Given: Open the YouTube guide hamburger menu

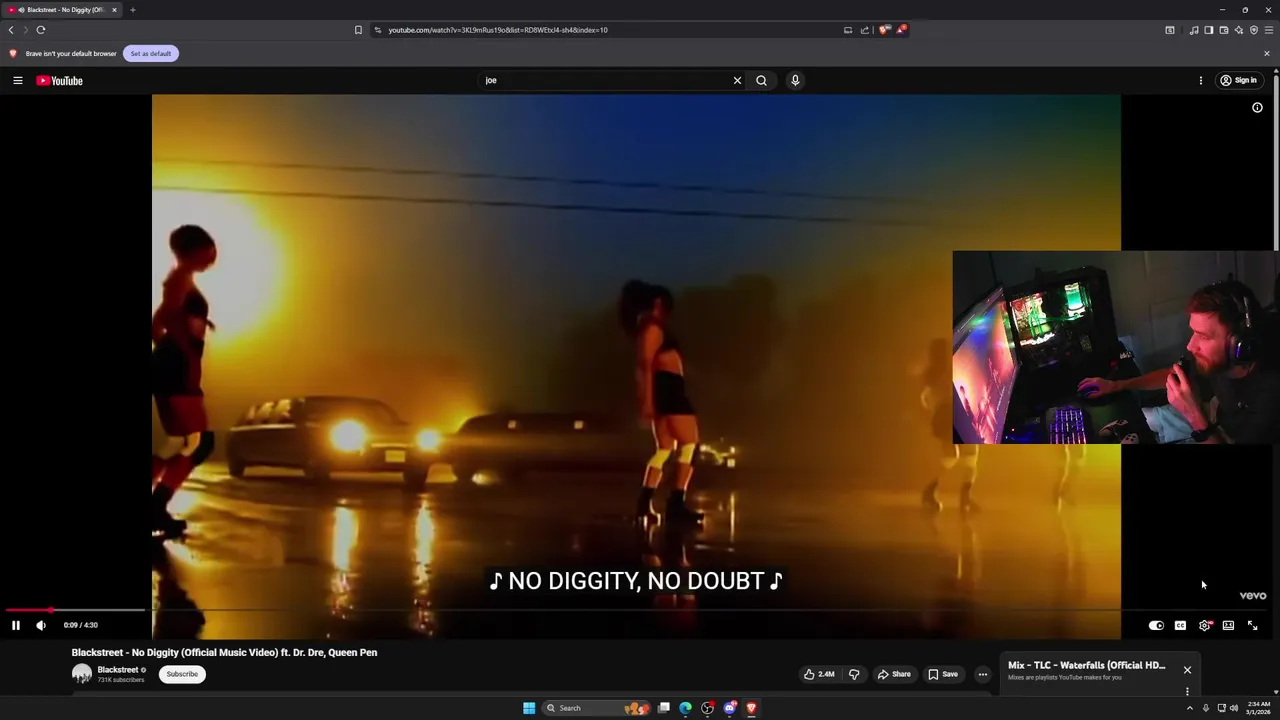Looking at the screenshot, I should point(17,80).
